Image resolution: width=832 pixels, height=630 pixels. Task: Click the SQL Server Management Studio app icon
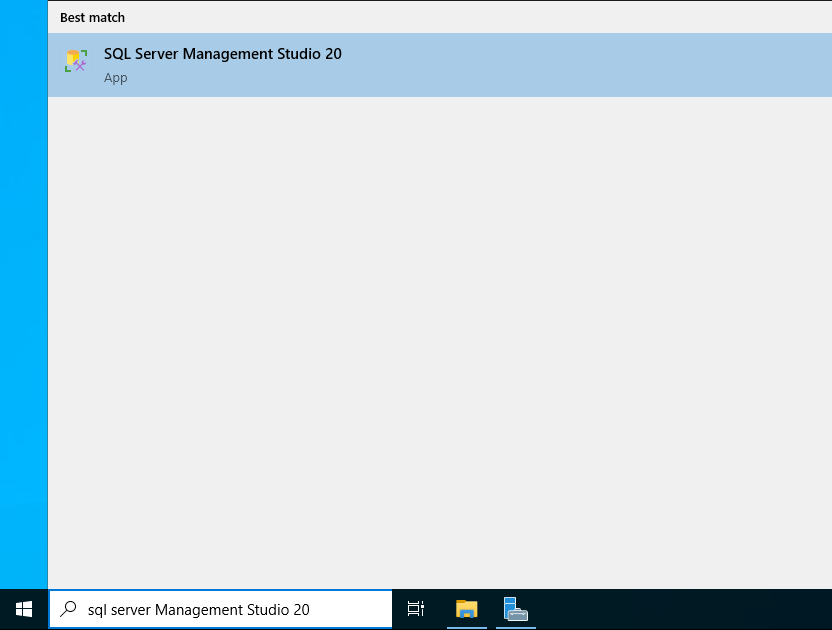[76, 61]
